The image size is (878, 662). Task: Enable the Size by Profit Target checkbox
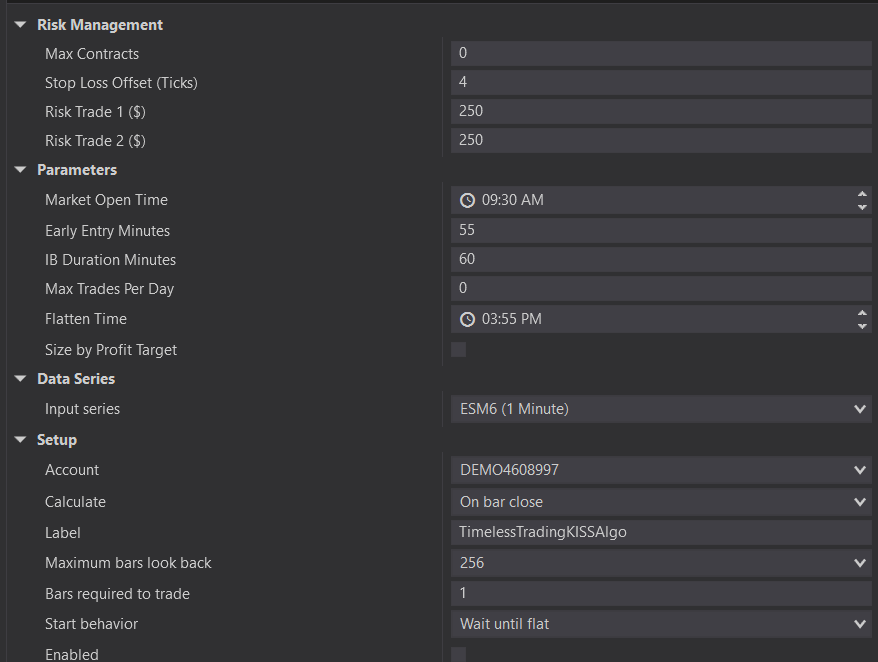coord(459,350)
